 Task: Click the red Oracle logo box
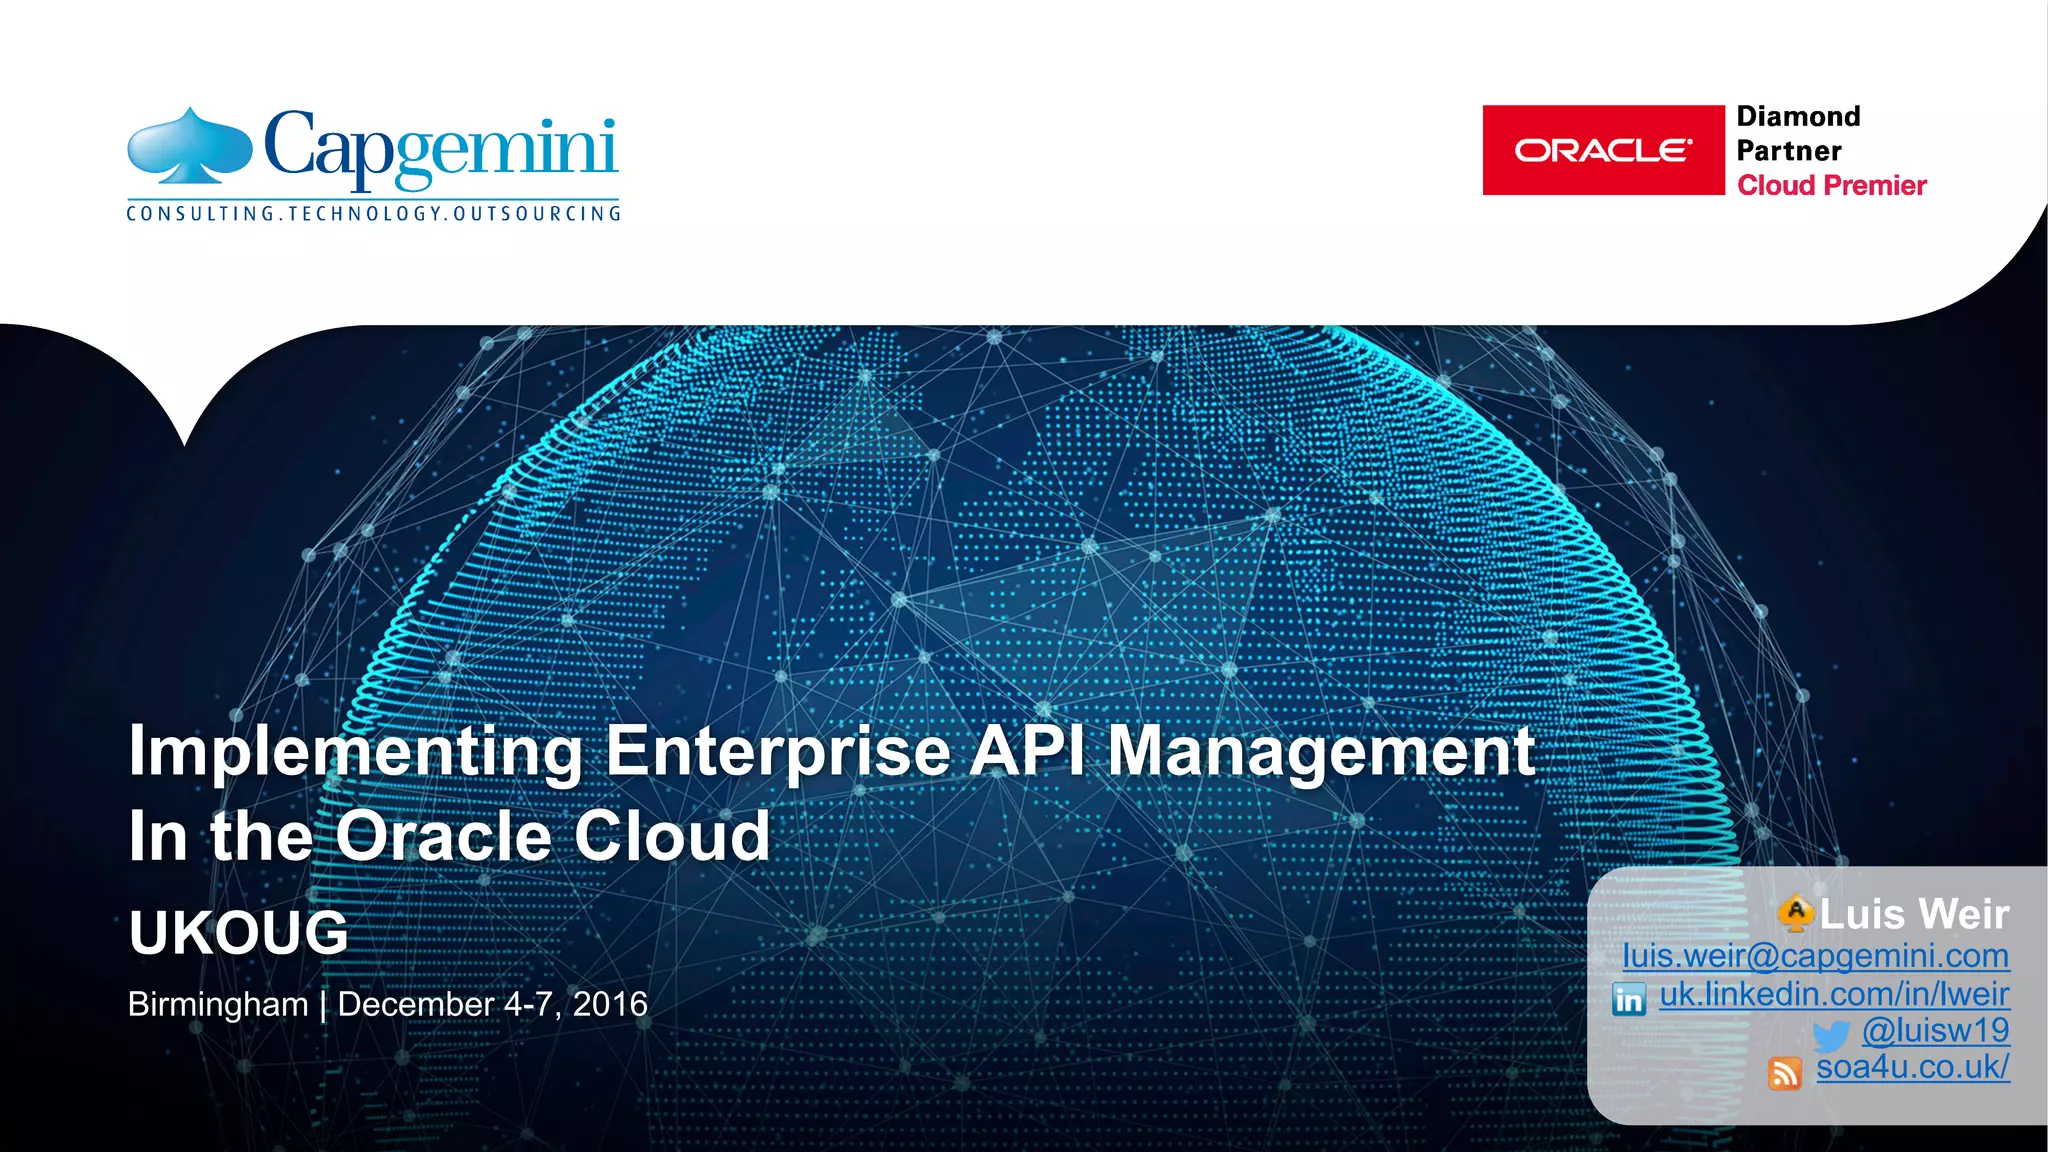[1603, 150]
